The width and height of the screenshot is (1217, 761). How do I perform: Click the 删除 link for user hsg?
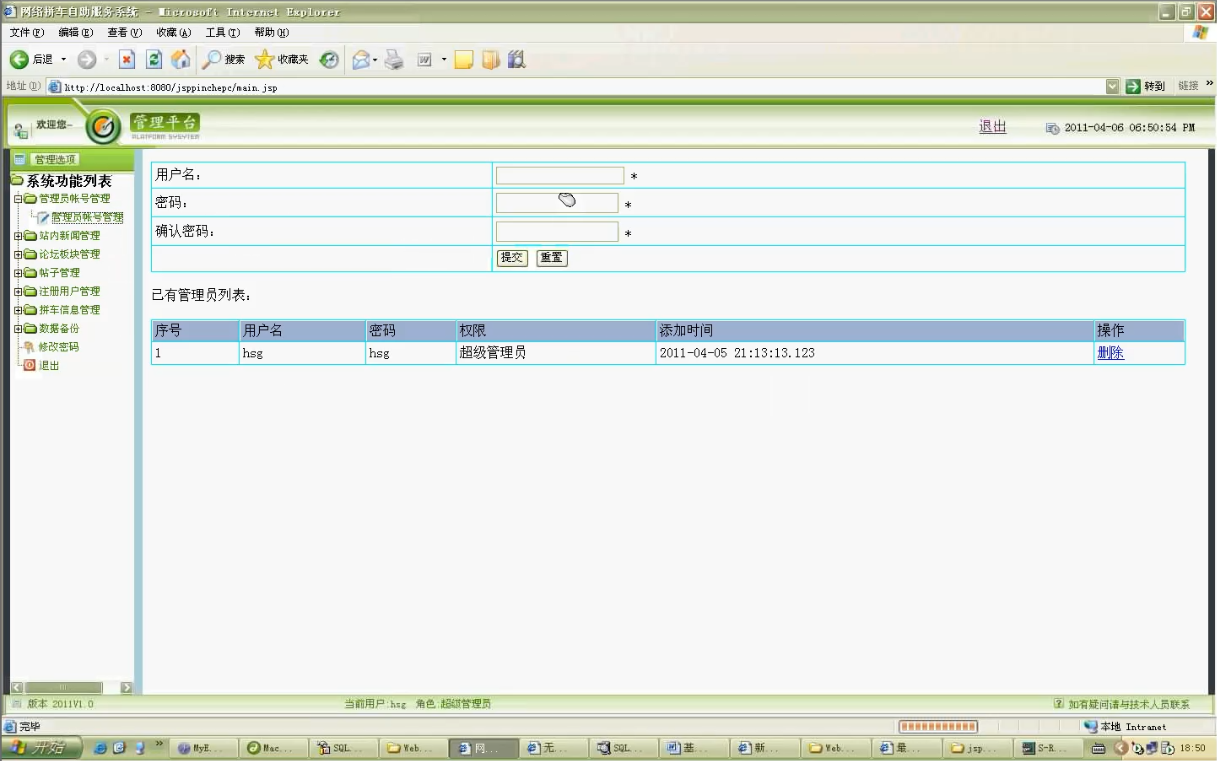coord(1110,353)
